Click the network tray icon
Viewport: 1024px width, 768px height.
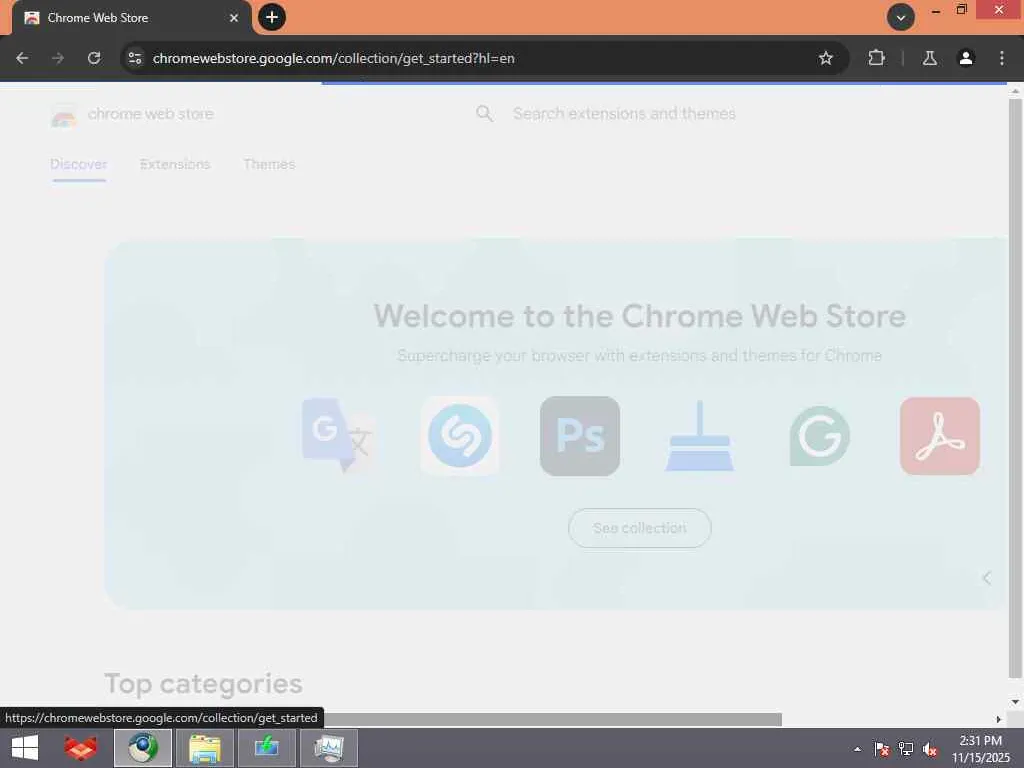click(x=906, y=749)
